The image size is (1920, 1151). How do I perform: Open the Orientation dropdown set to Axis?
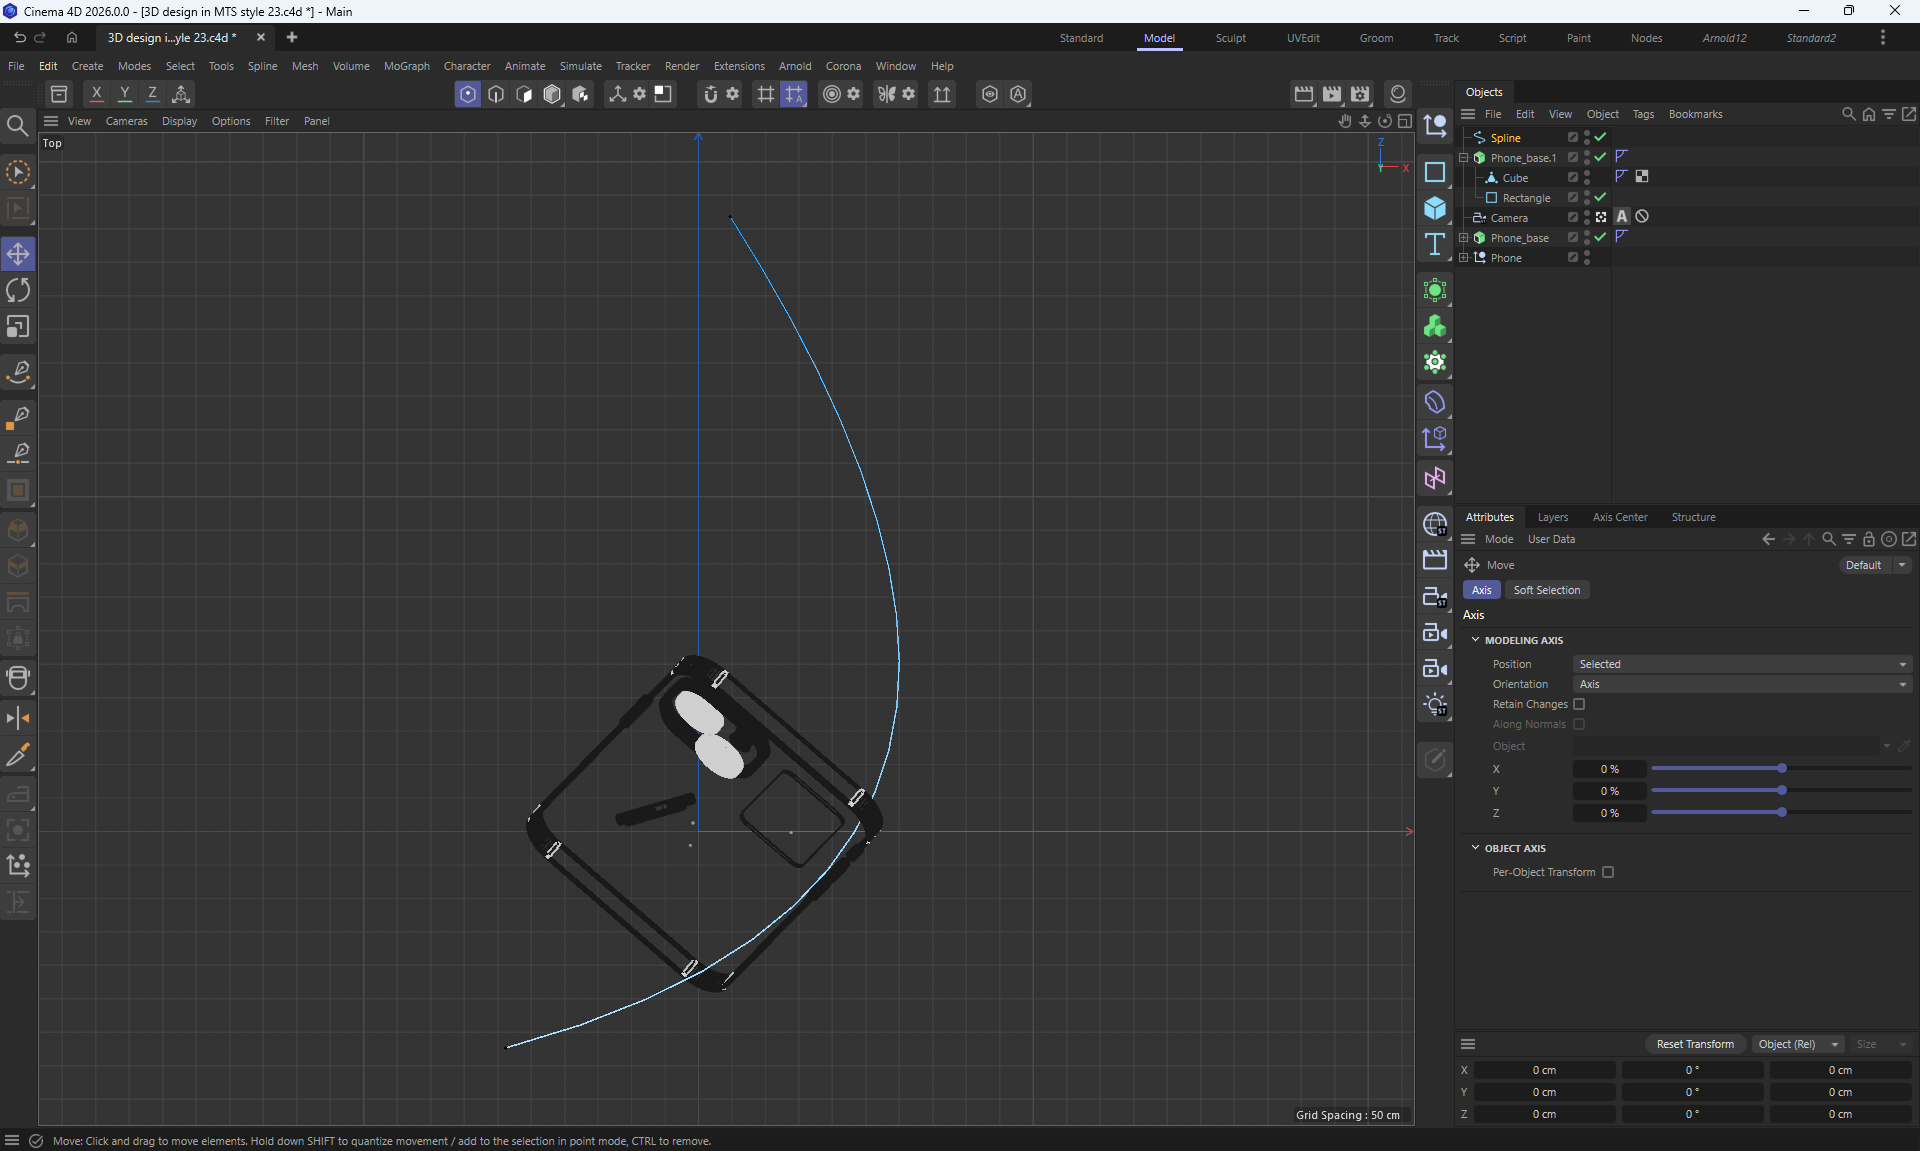[x=1742, y=684]
